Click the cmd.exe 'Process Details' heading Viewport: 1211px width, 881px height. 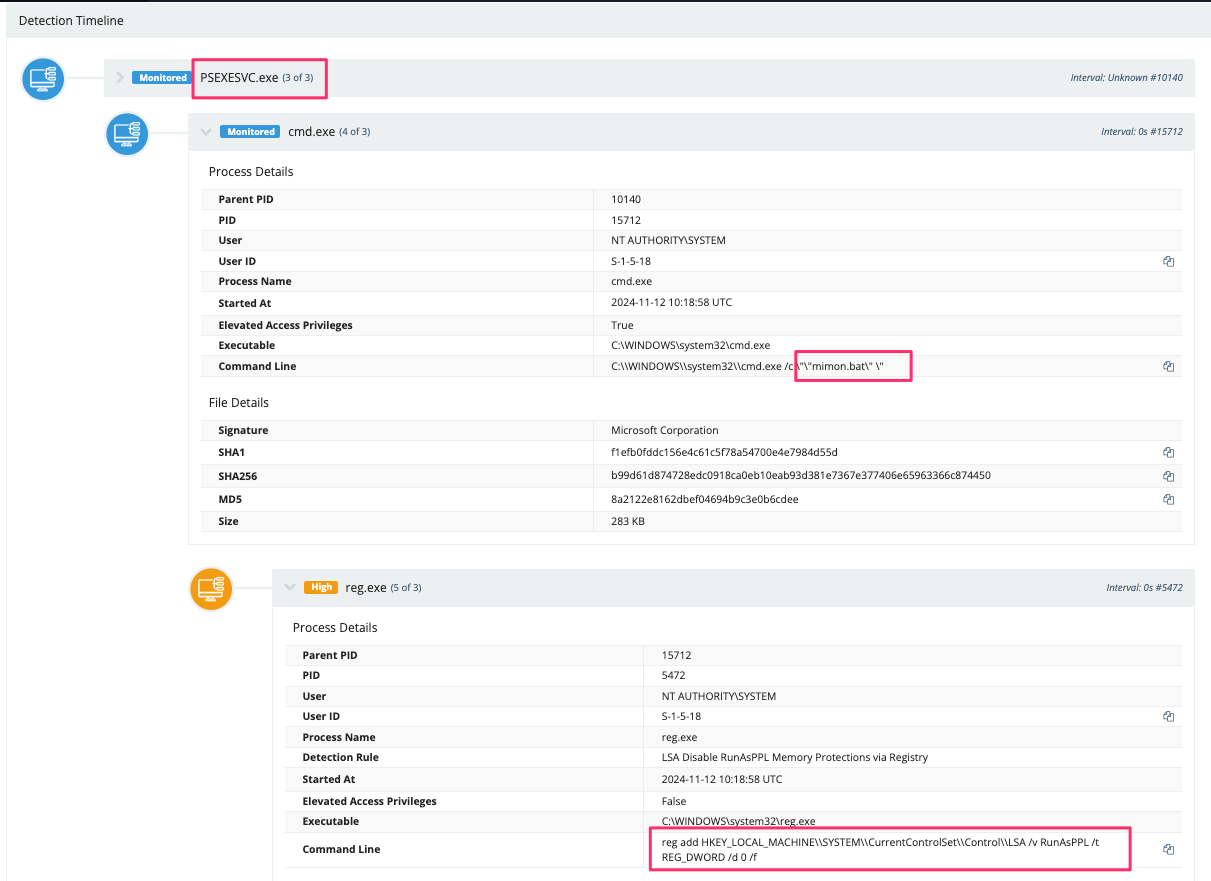pos(251,172)
